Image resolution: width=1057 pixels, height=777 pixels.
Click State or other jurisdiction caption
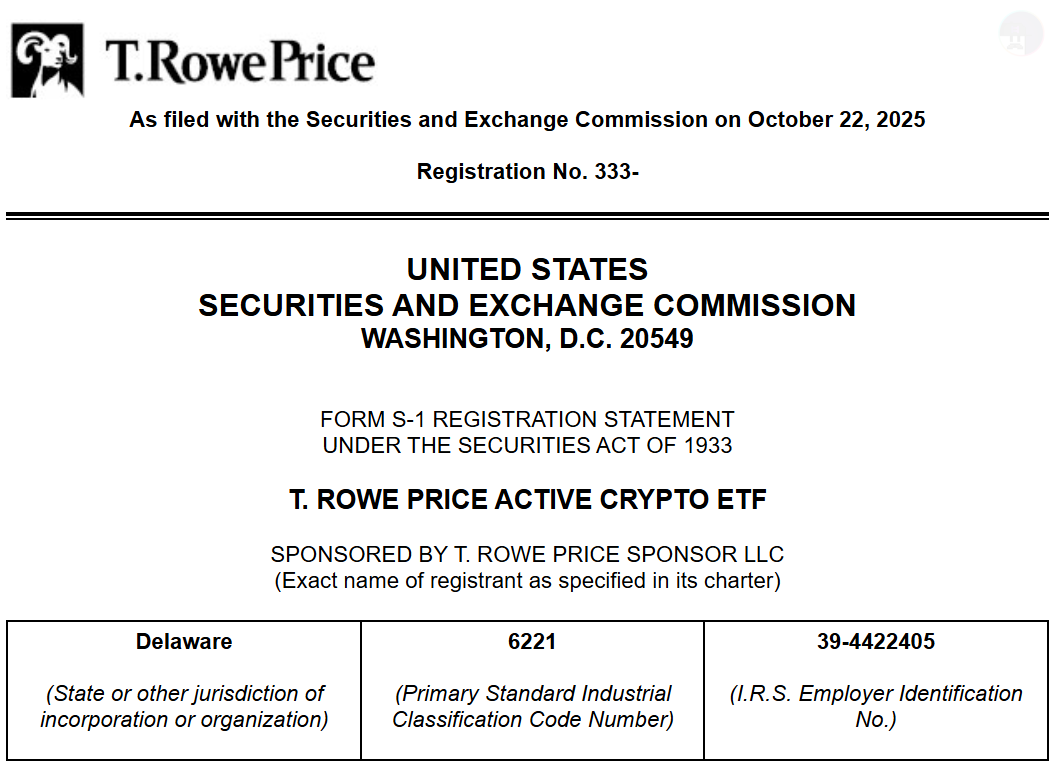[184, 706]
